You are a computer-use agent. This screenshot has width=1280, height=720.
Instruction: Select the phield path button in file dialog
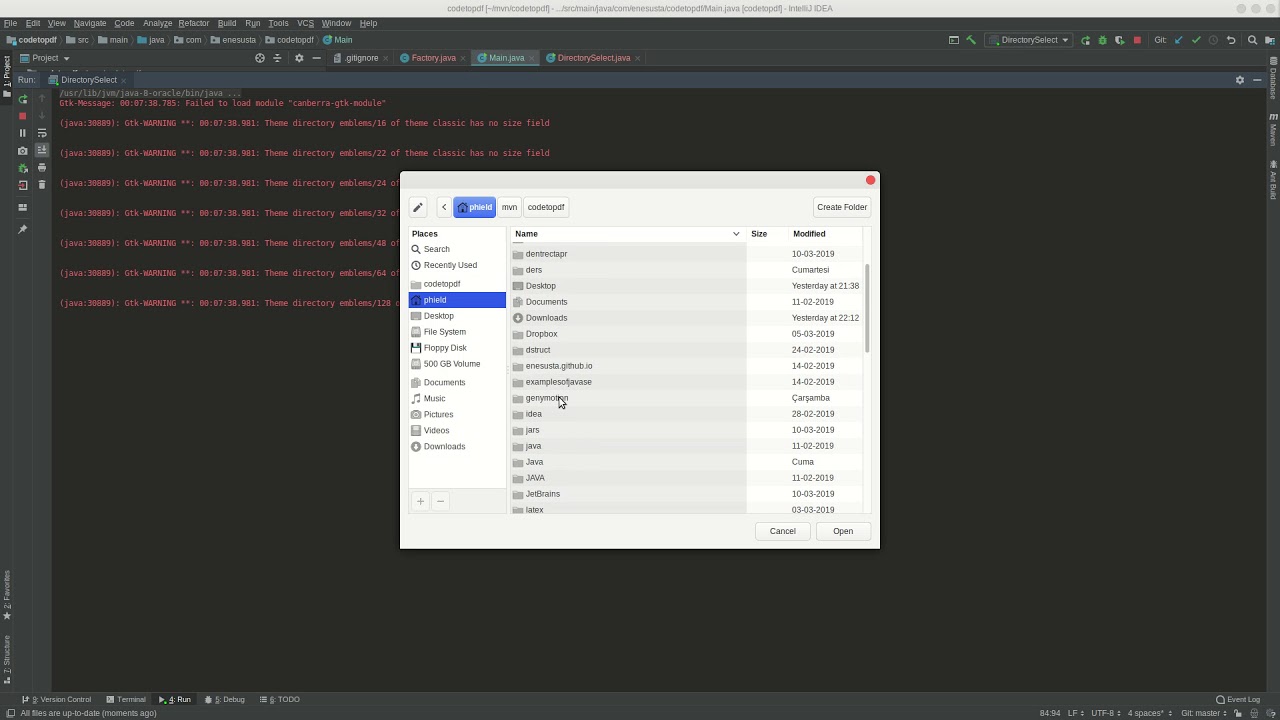click(475, 207)
